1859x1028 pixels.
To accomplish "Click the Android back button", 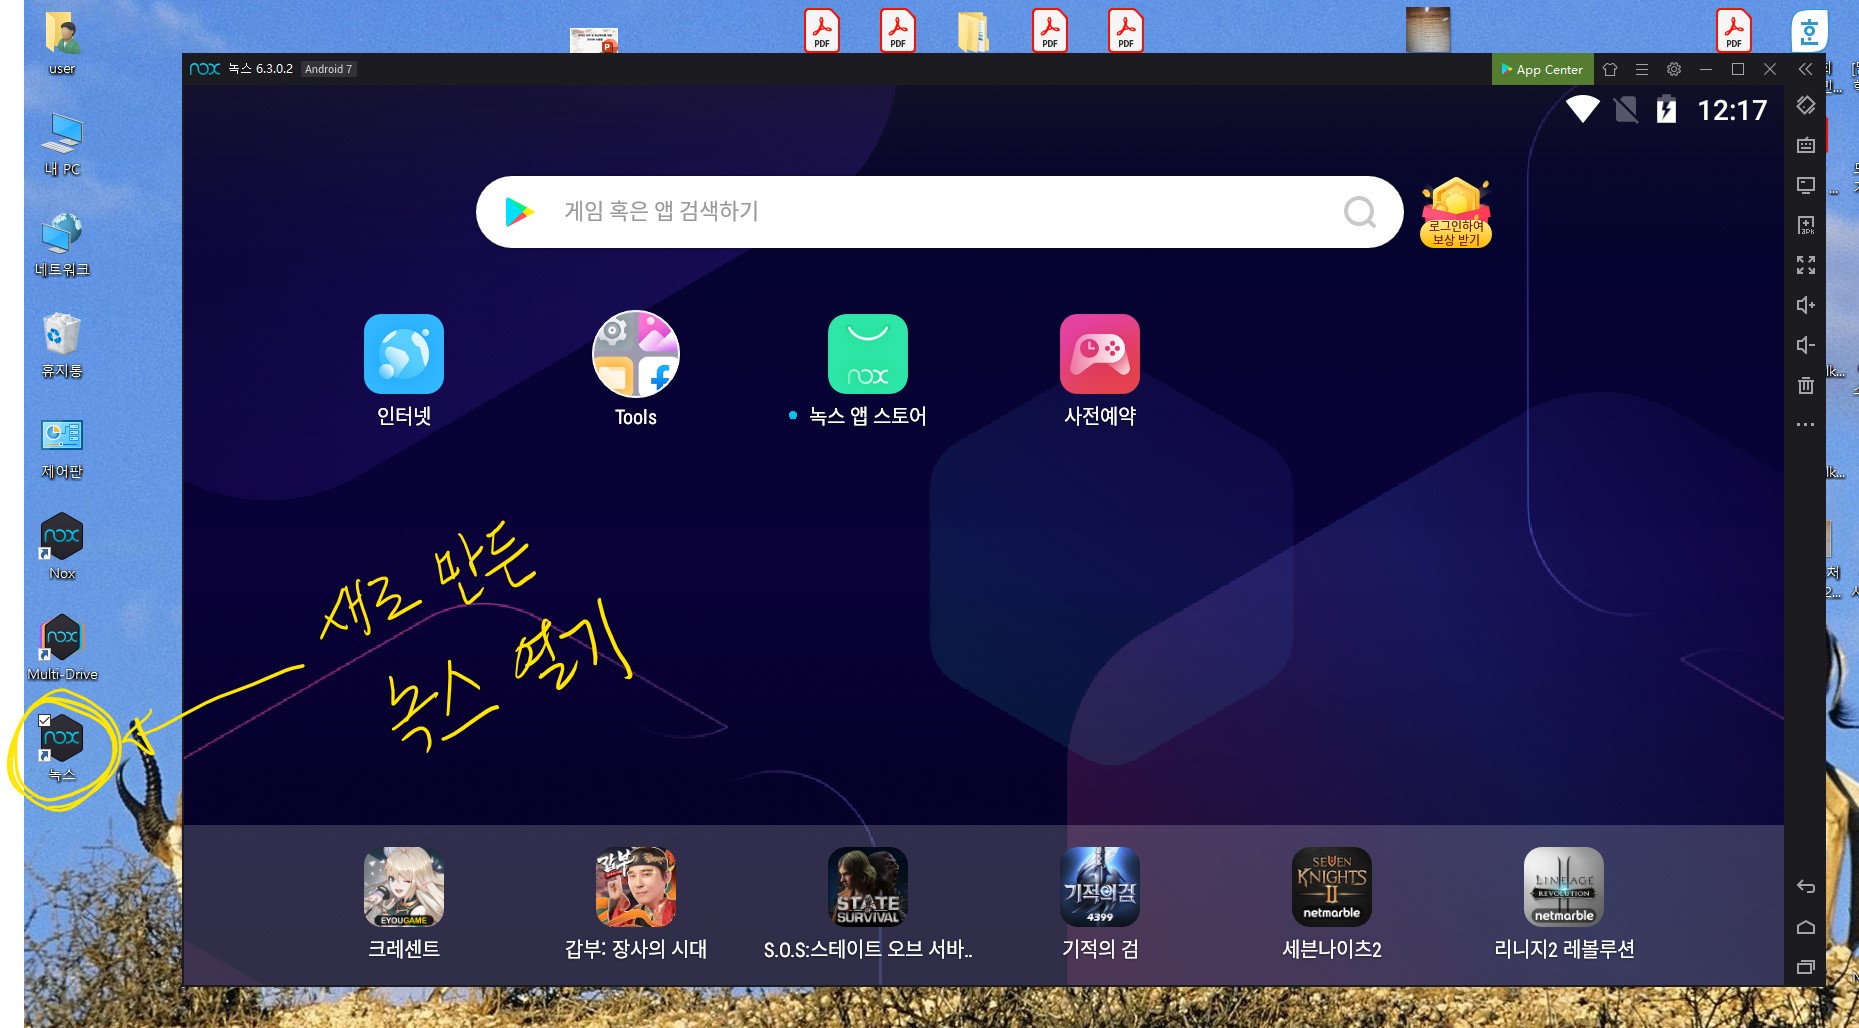I will click(1806, 887).
